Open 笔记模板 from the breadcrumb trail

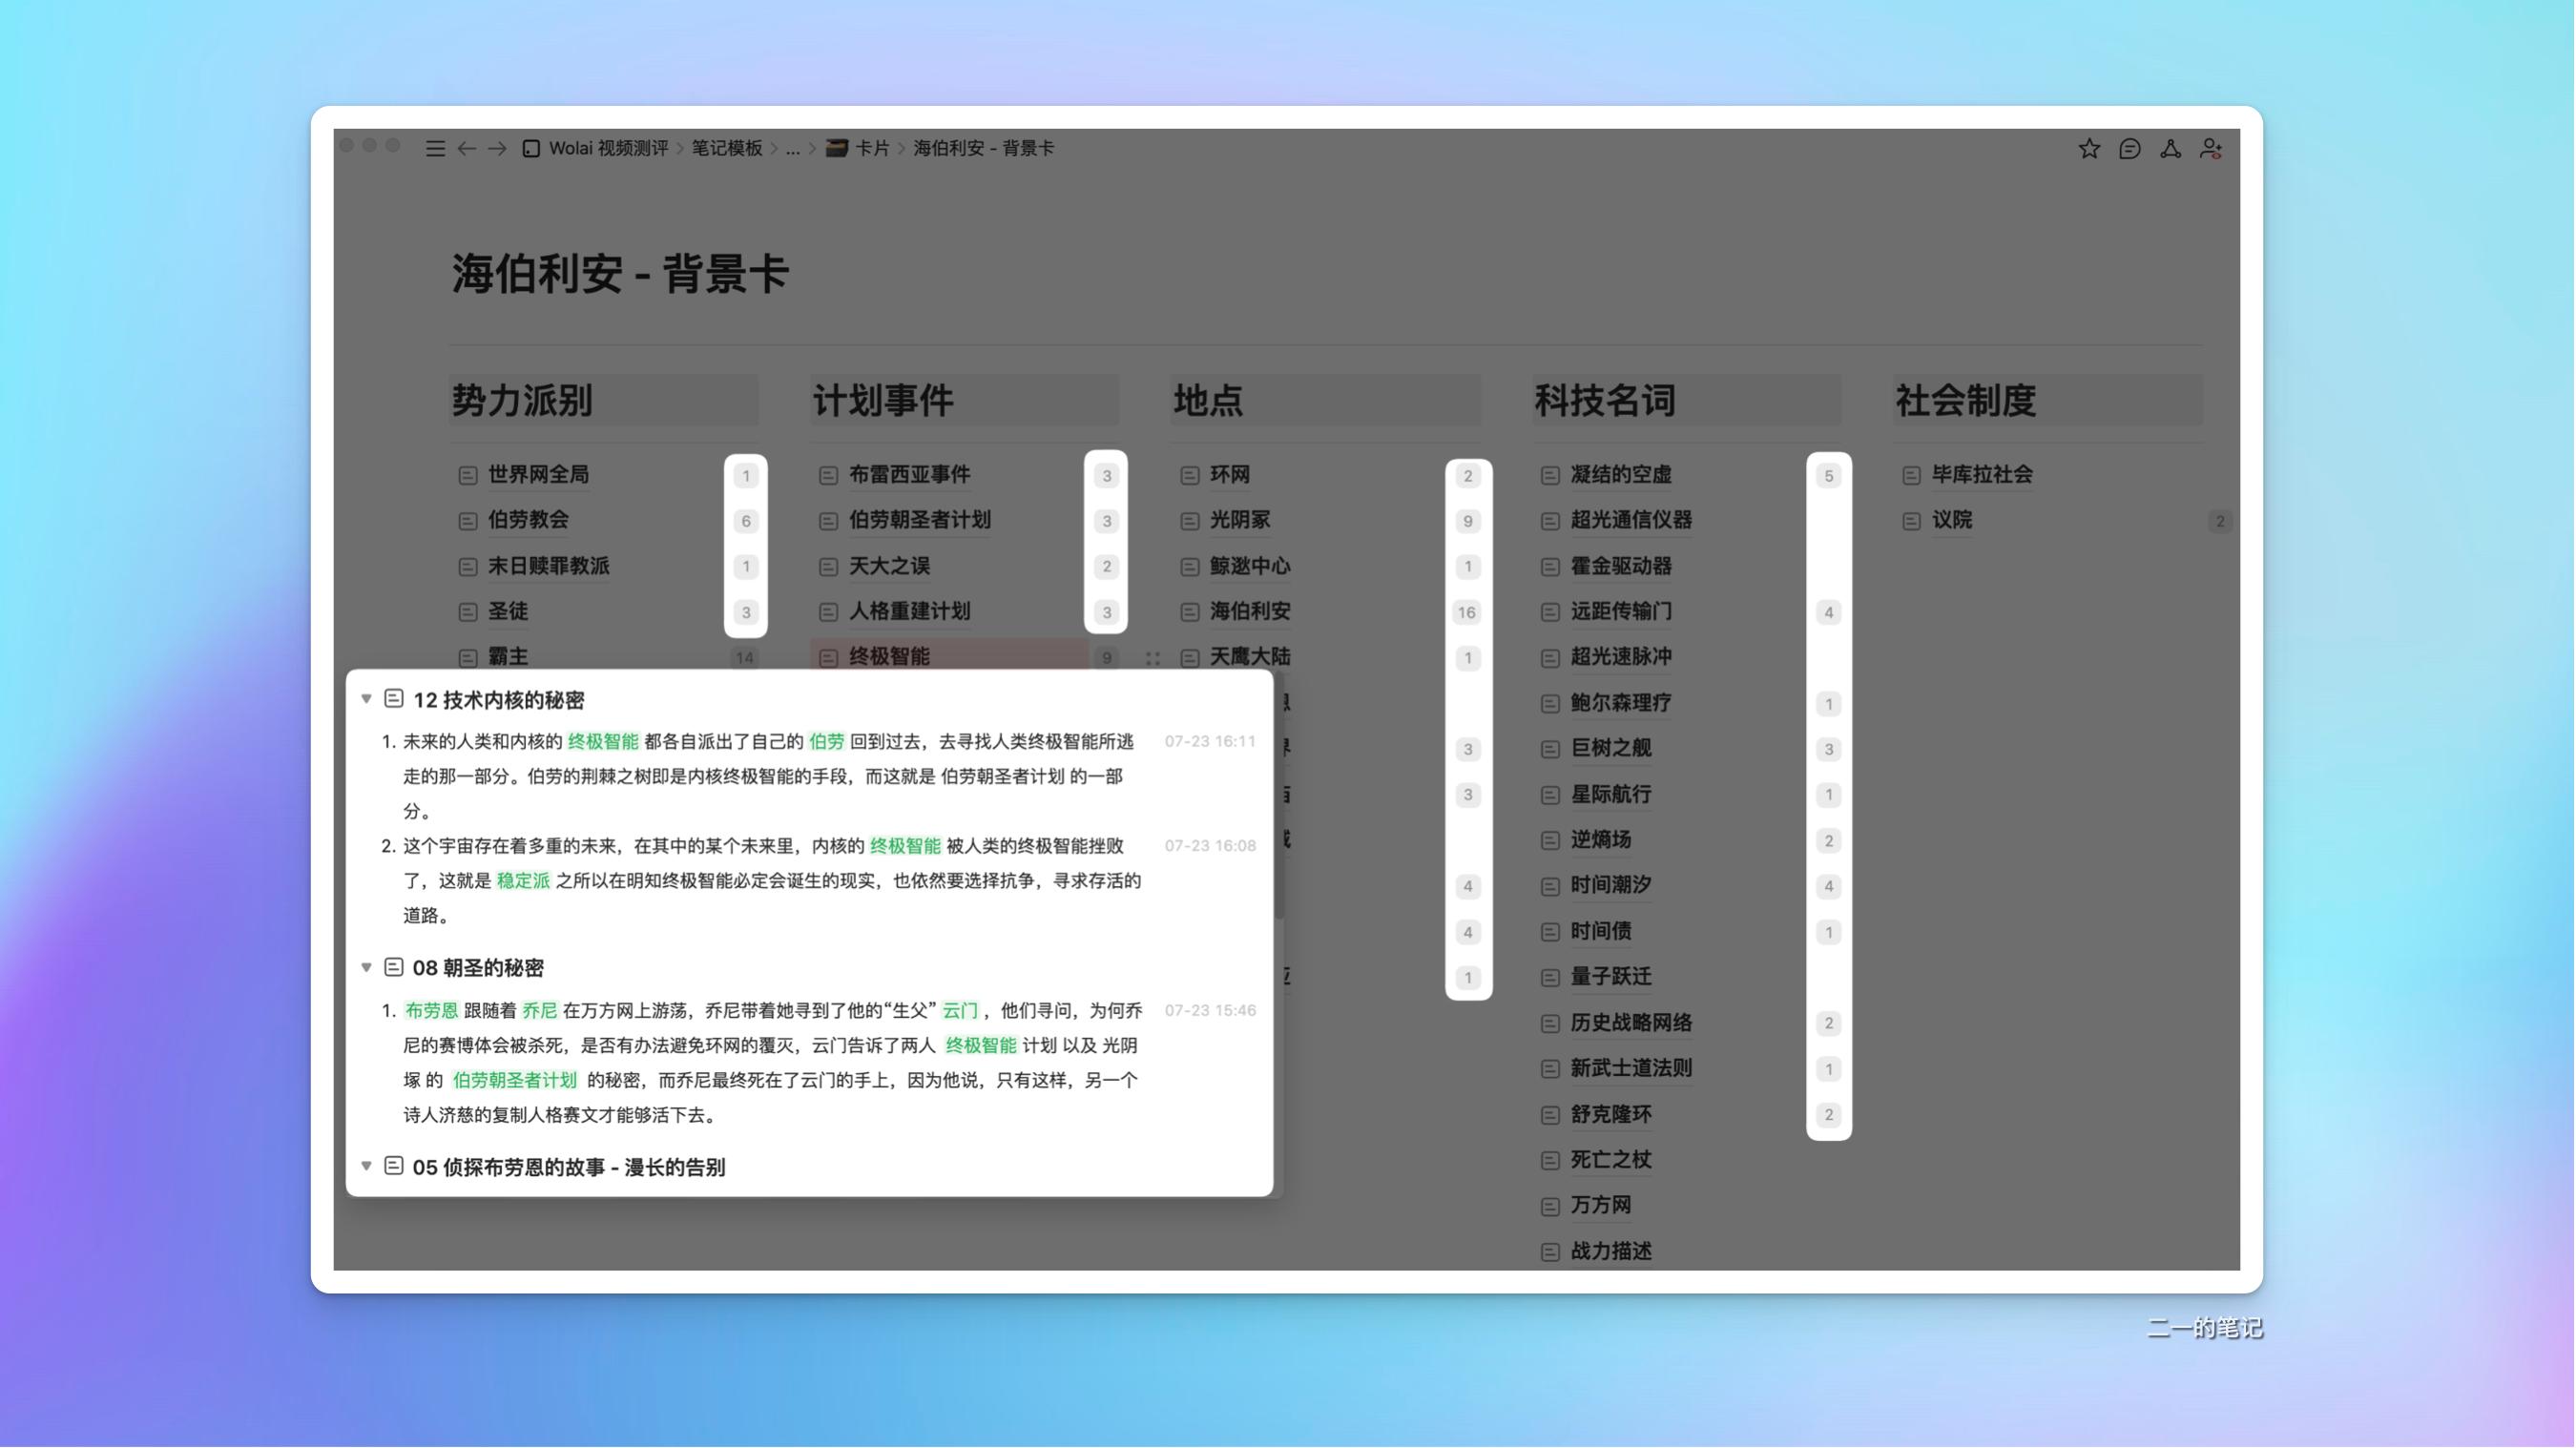coord(729,148)
